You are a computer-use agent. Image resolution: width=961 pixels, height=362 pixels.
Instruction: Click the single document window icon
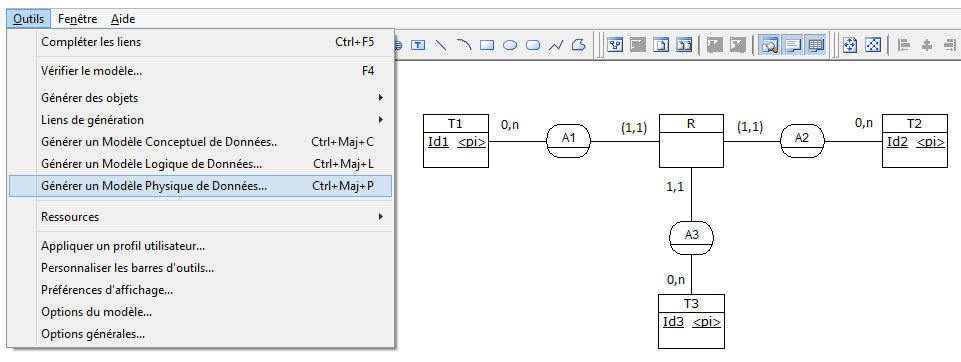click(x=661, y=45)
